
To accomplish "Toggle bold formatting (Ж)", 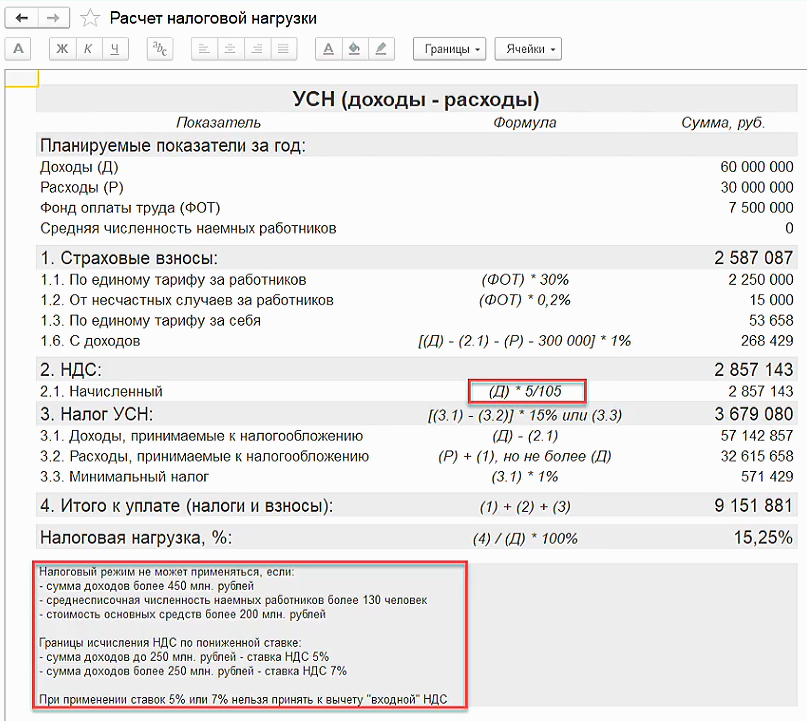I will 62,48.
